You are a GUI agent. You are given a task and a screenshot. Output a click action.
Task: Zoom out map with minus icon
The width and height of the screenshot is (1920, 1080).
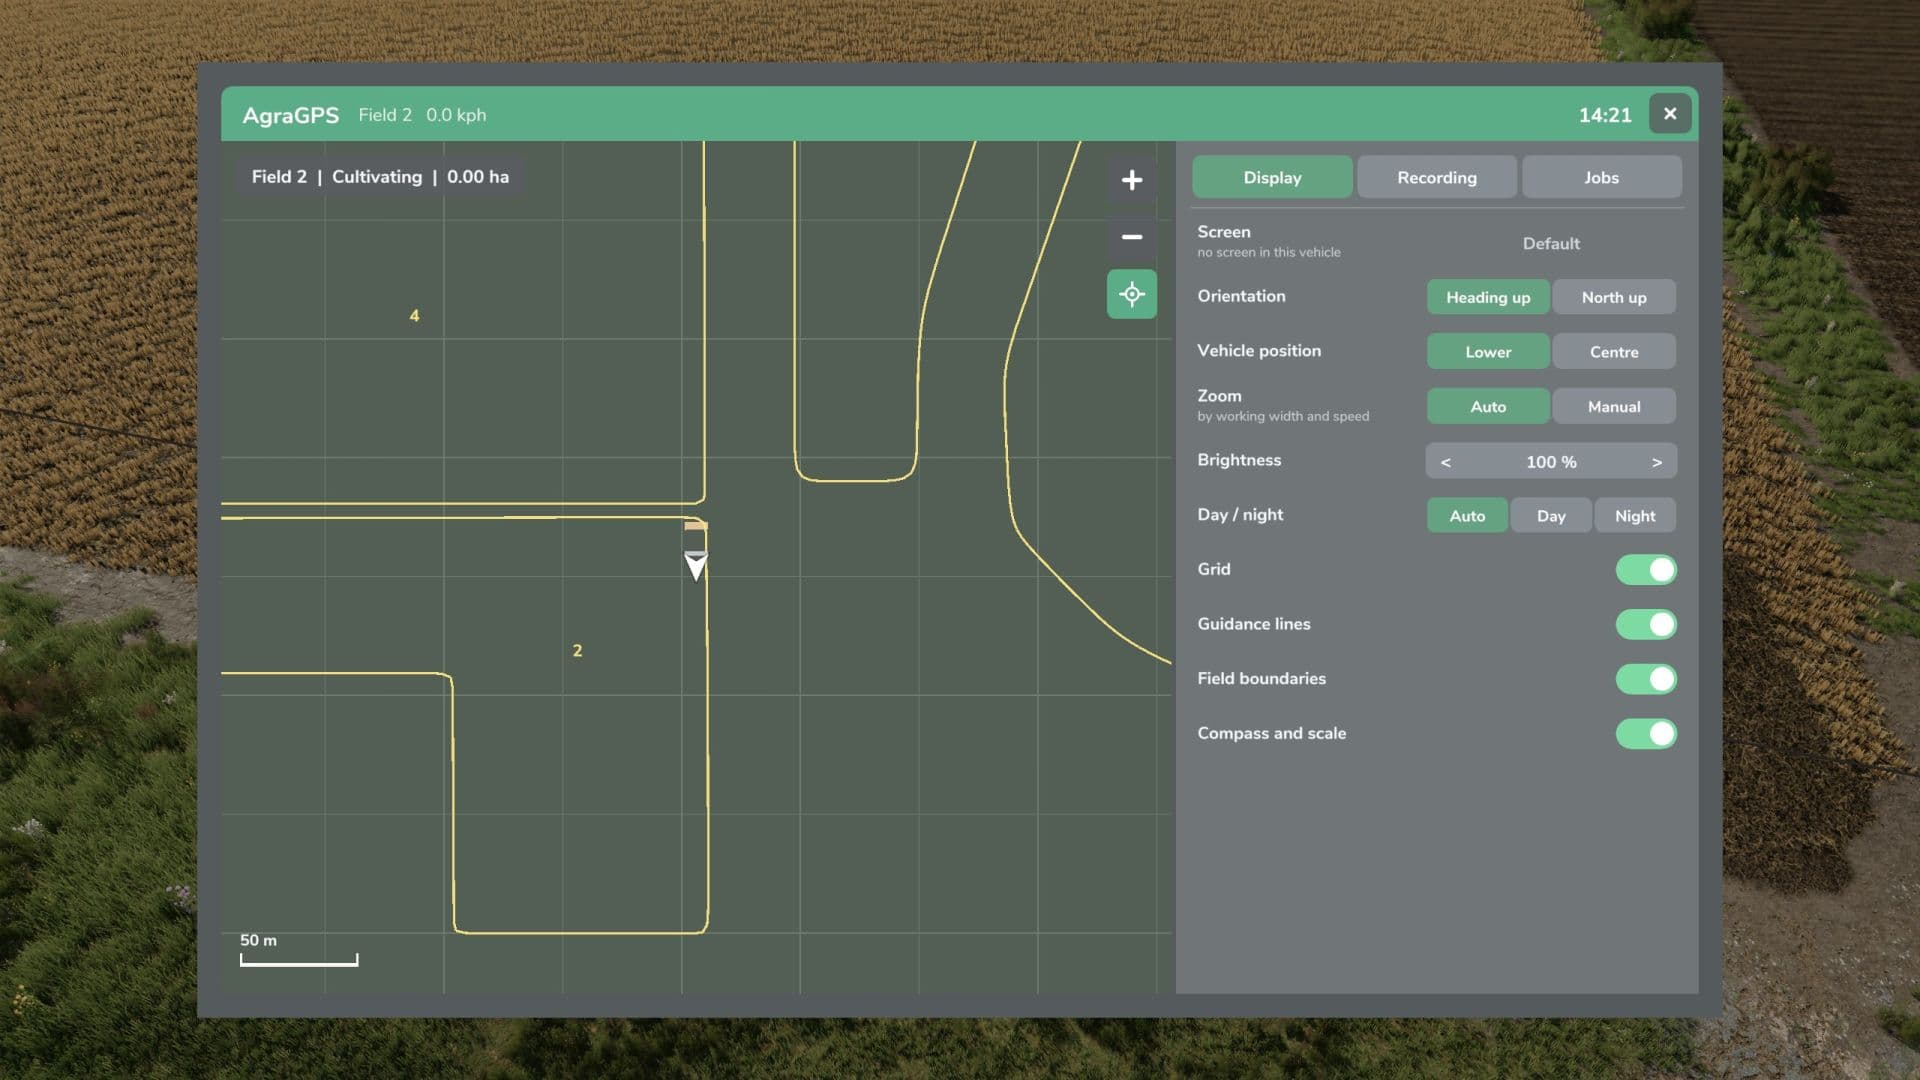(x=1131, y=237)
